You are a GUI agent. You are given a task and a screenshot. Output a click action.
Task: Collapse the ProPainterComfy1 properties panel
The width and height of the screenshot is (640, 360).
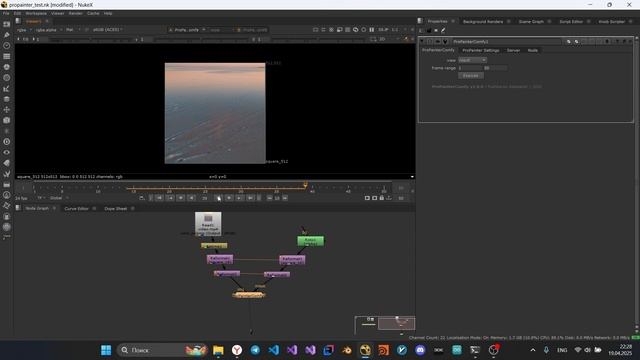[422, 42]
